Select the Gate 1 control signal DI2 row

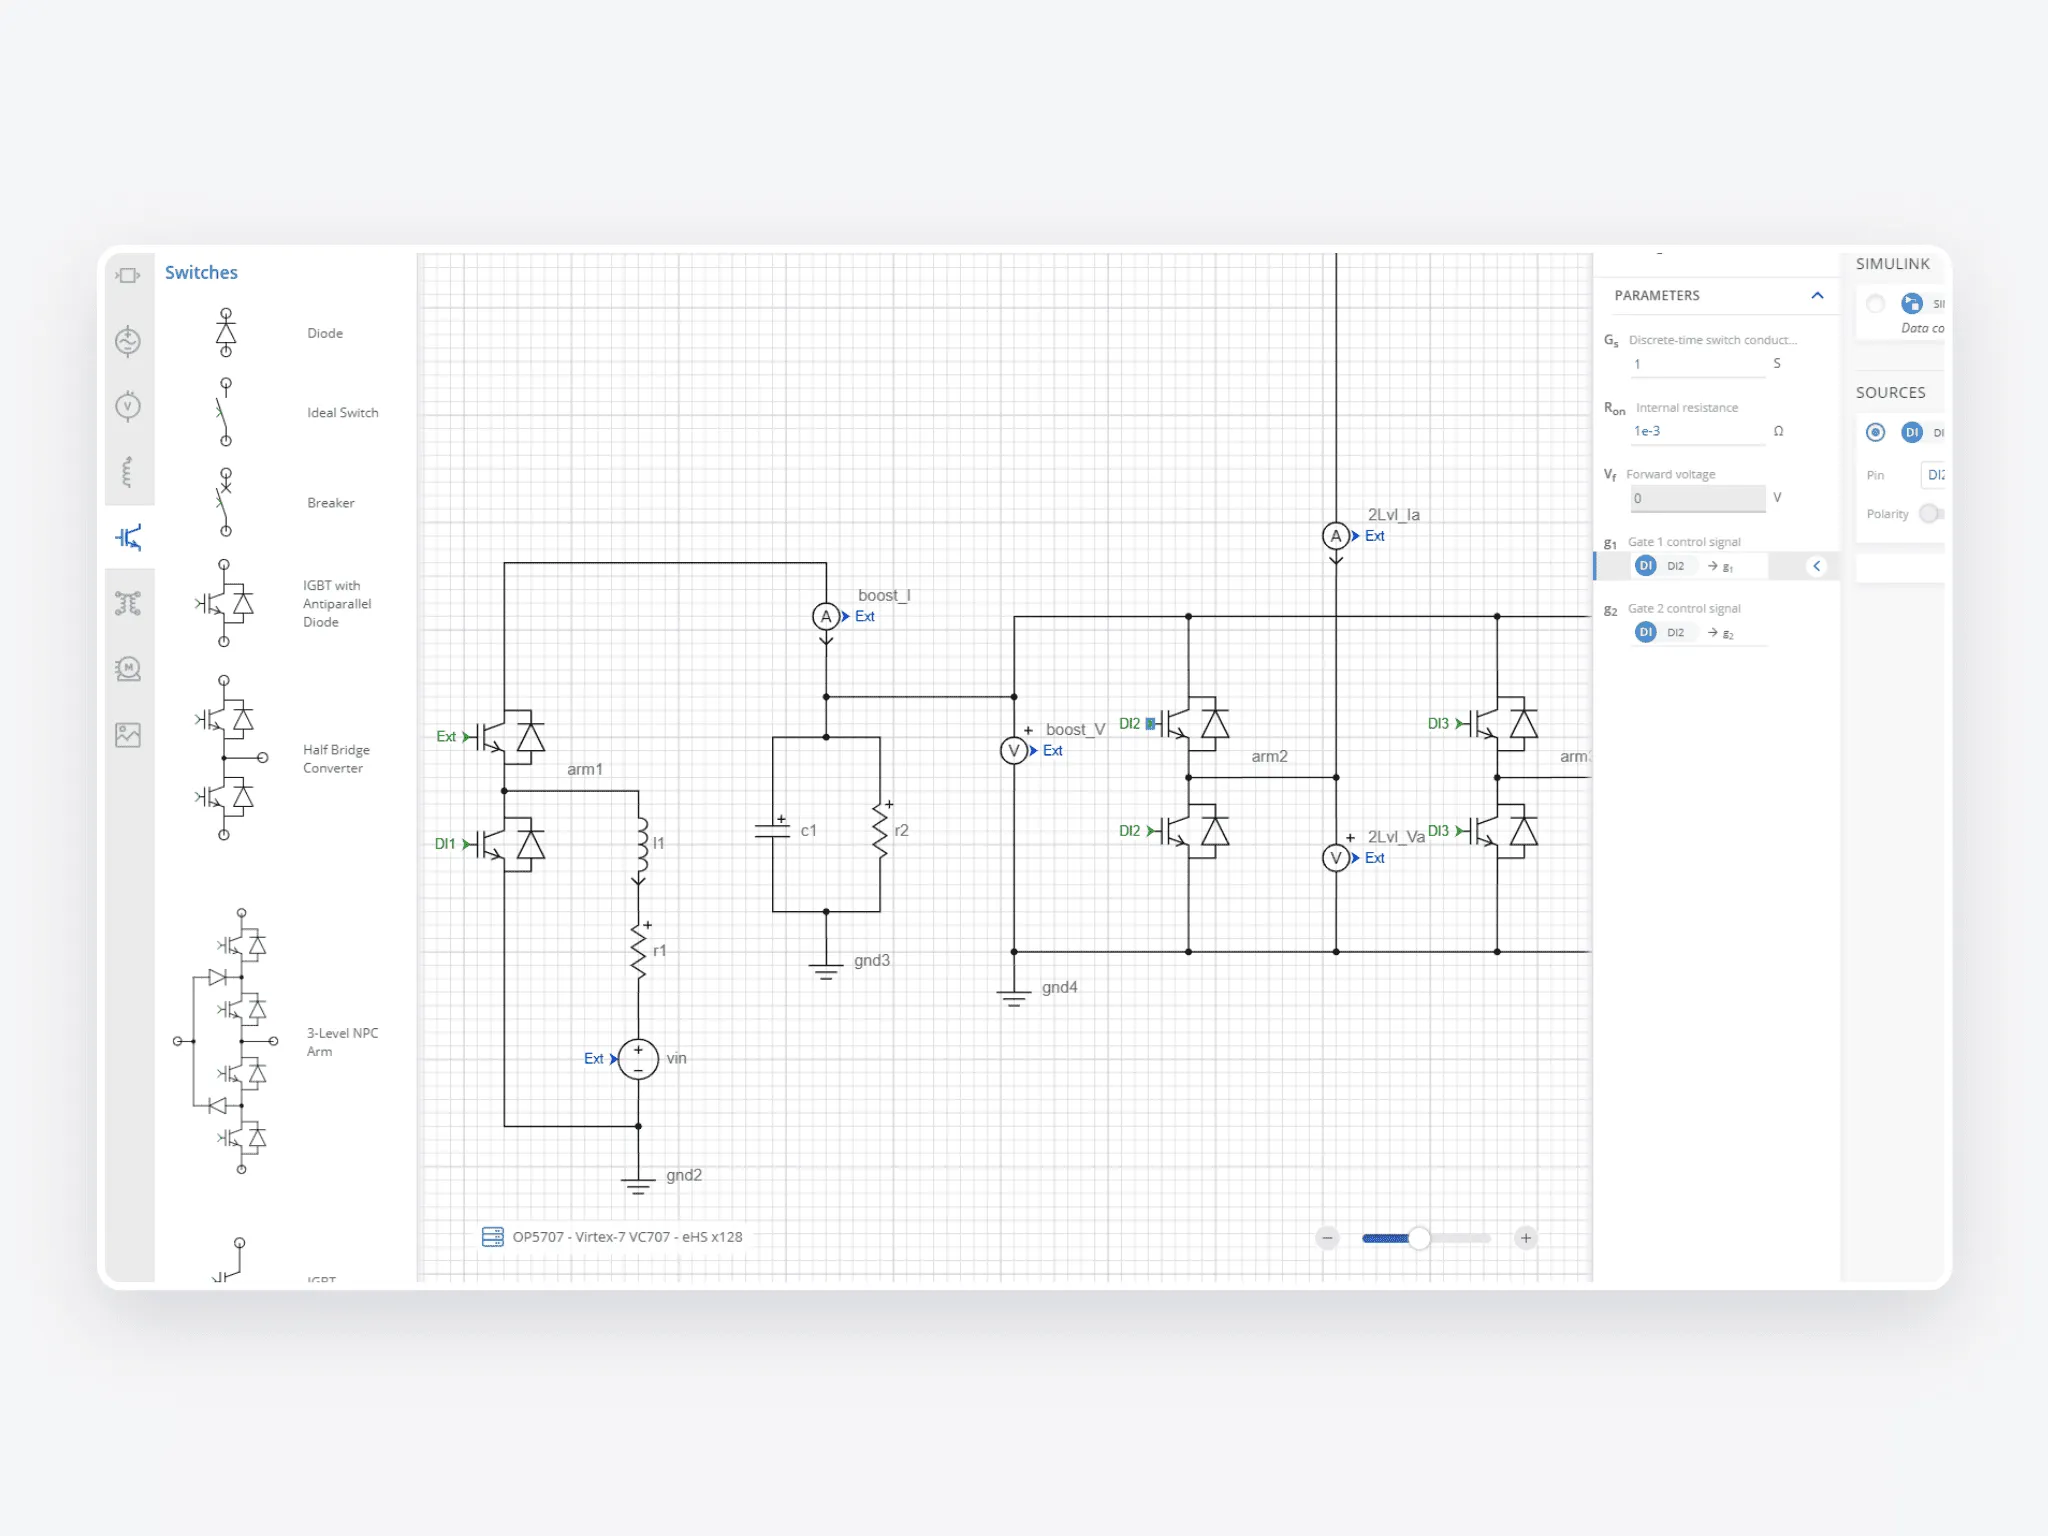[1700, 566]
